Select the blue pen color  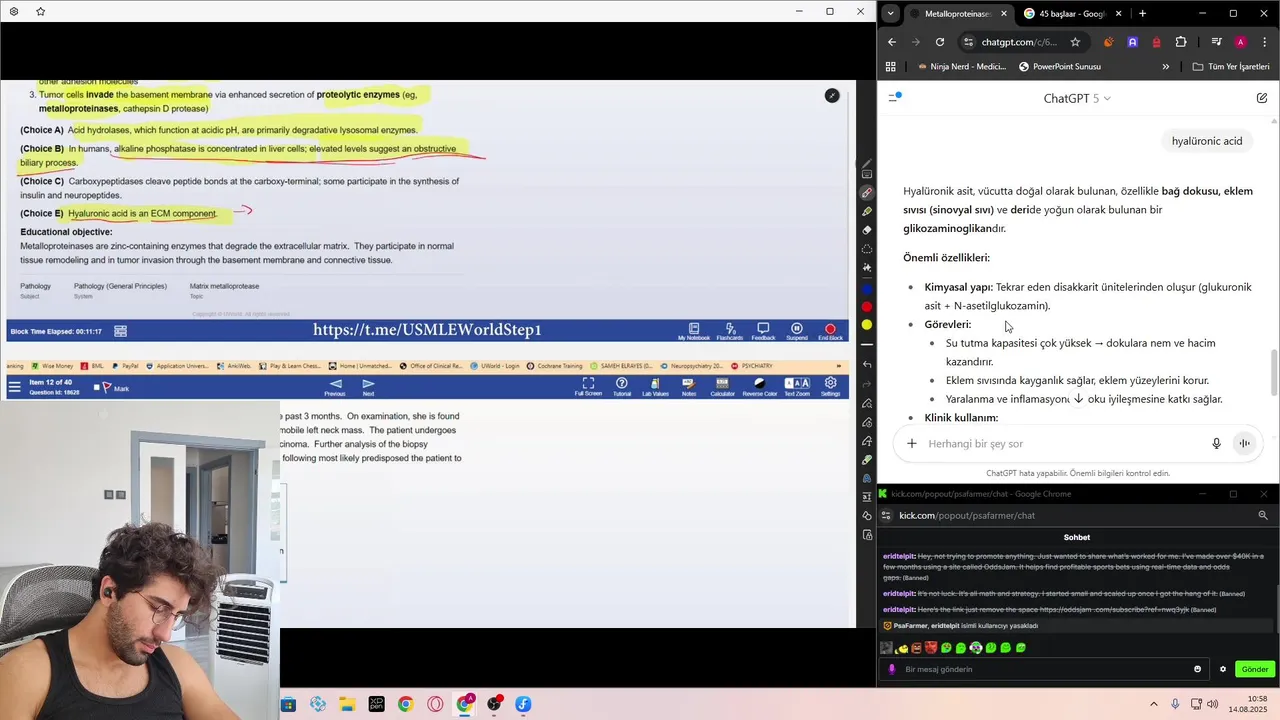[x=867, y=289]
